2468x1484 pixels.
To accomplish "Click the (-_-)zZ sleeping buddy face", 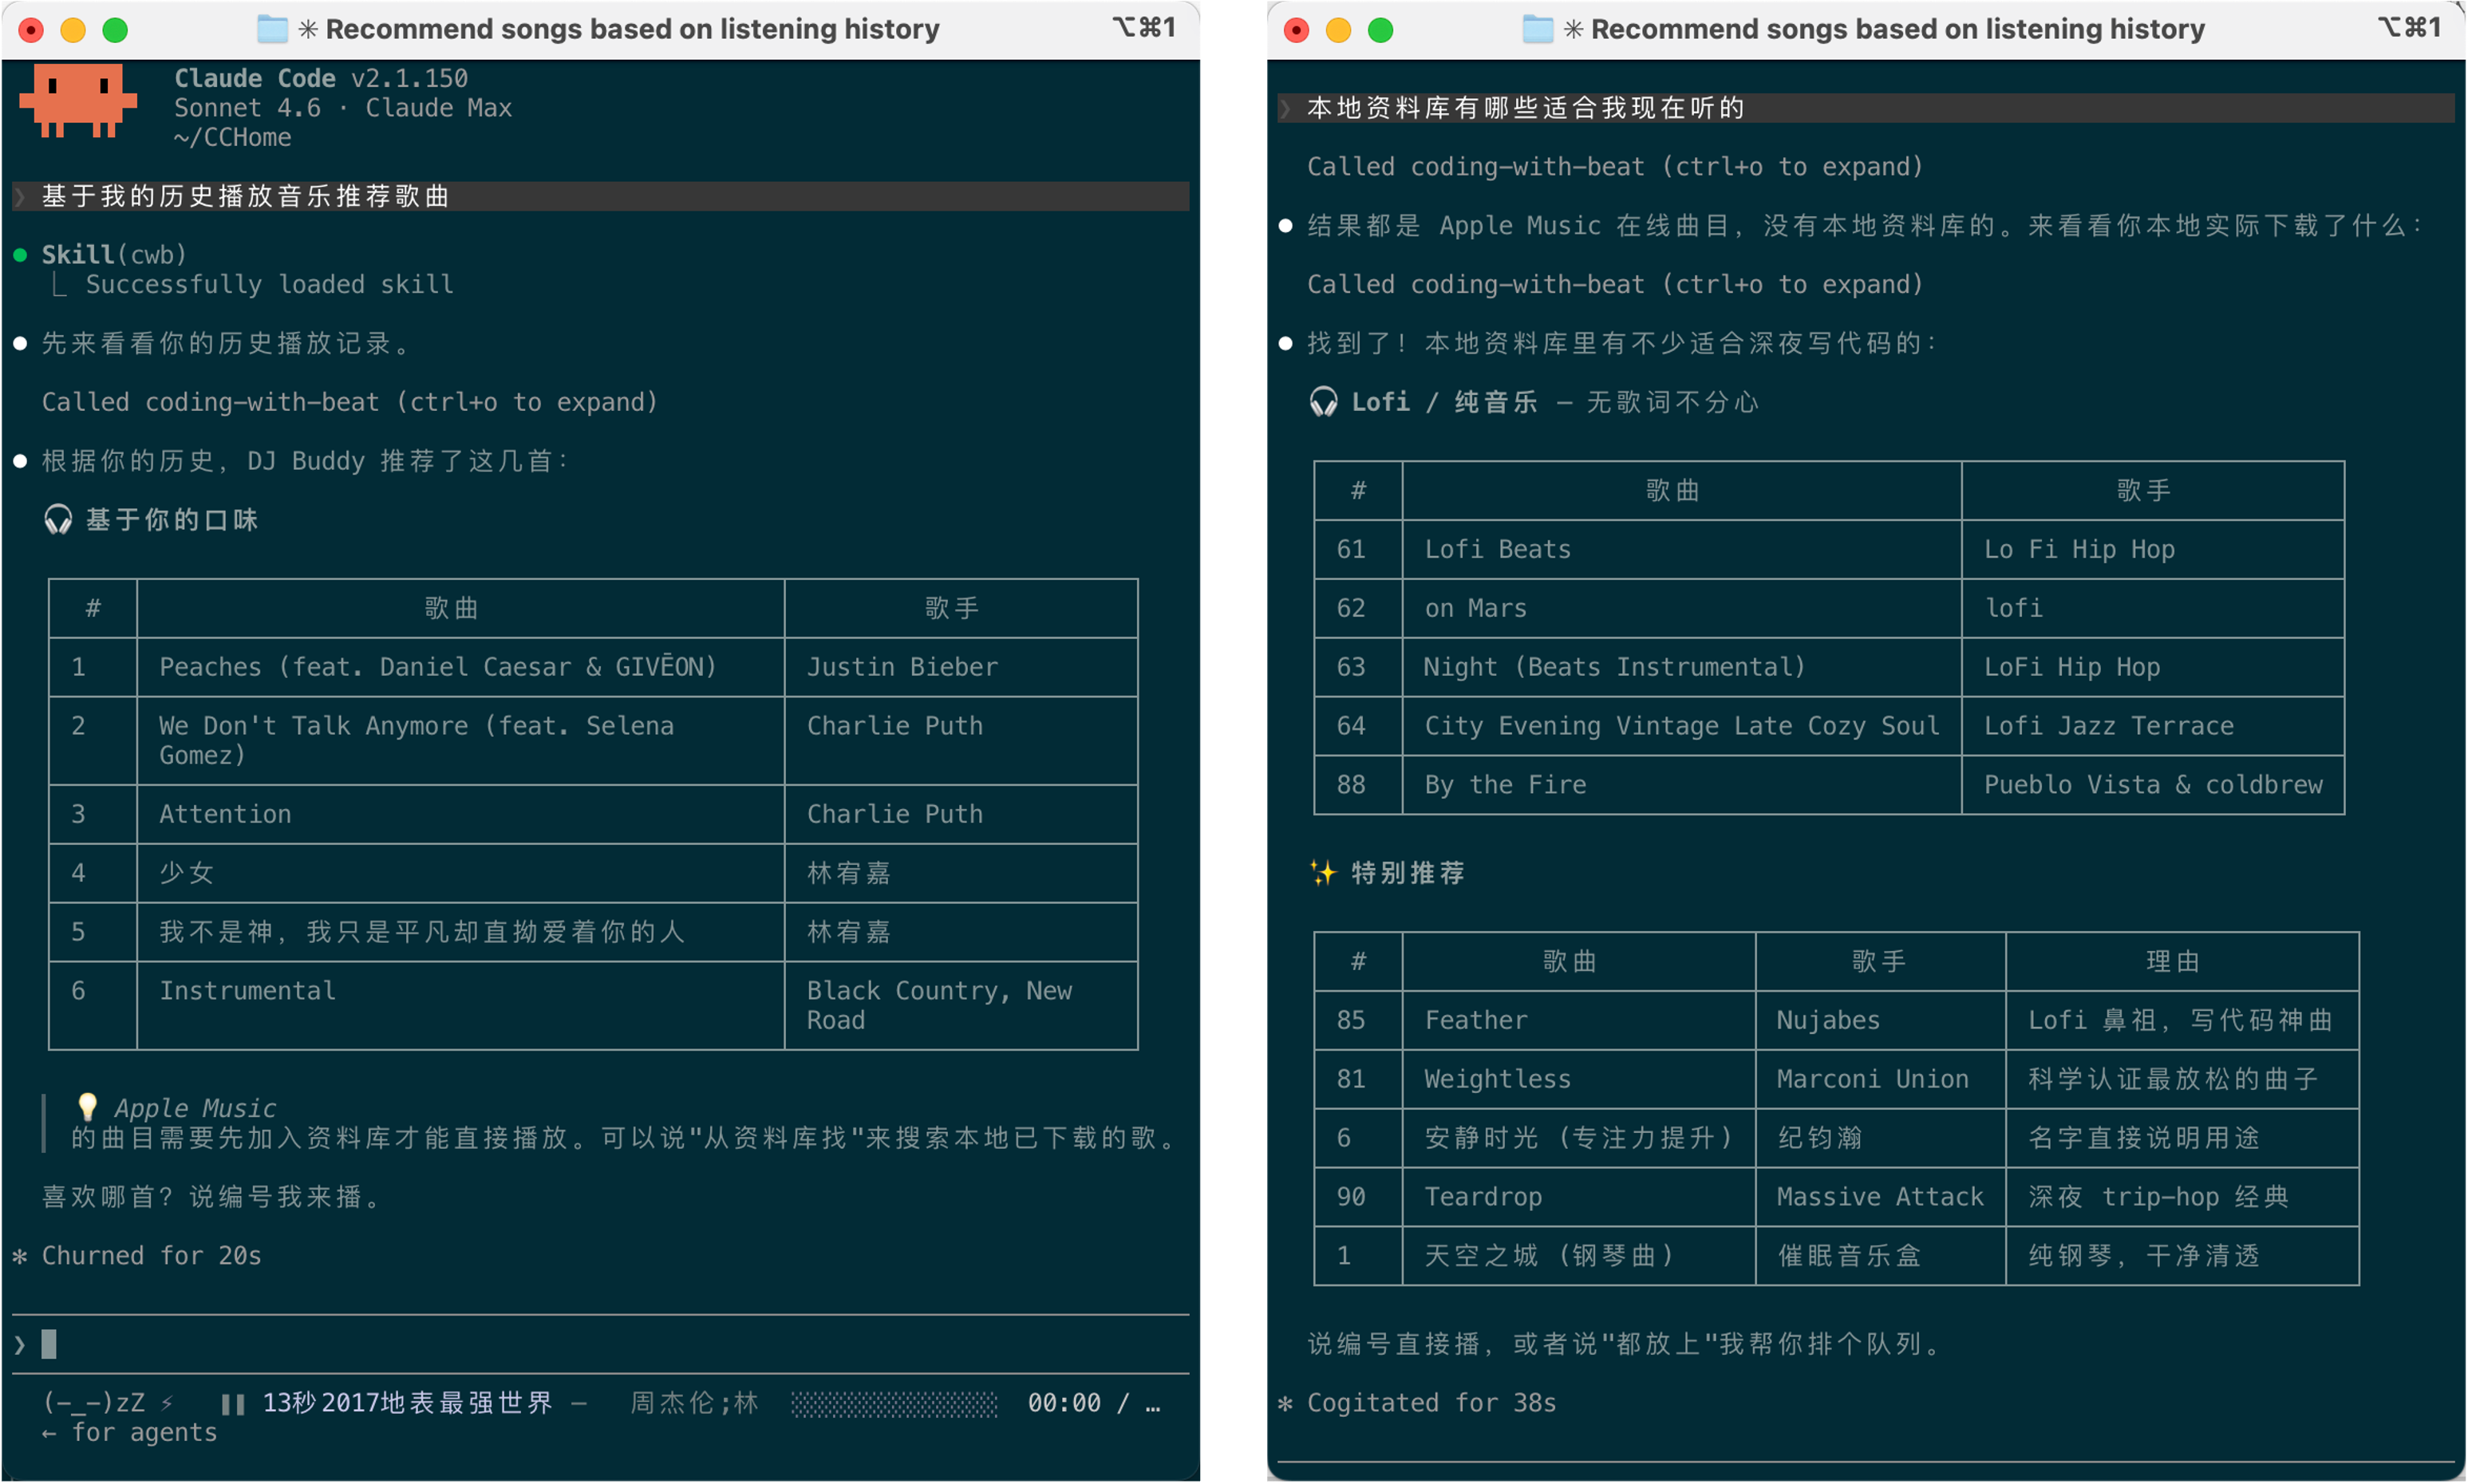I will 93,1403.
